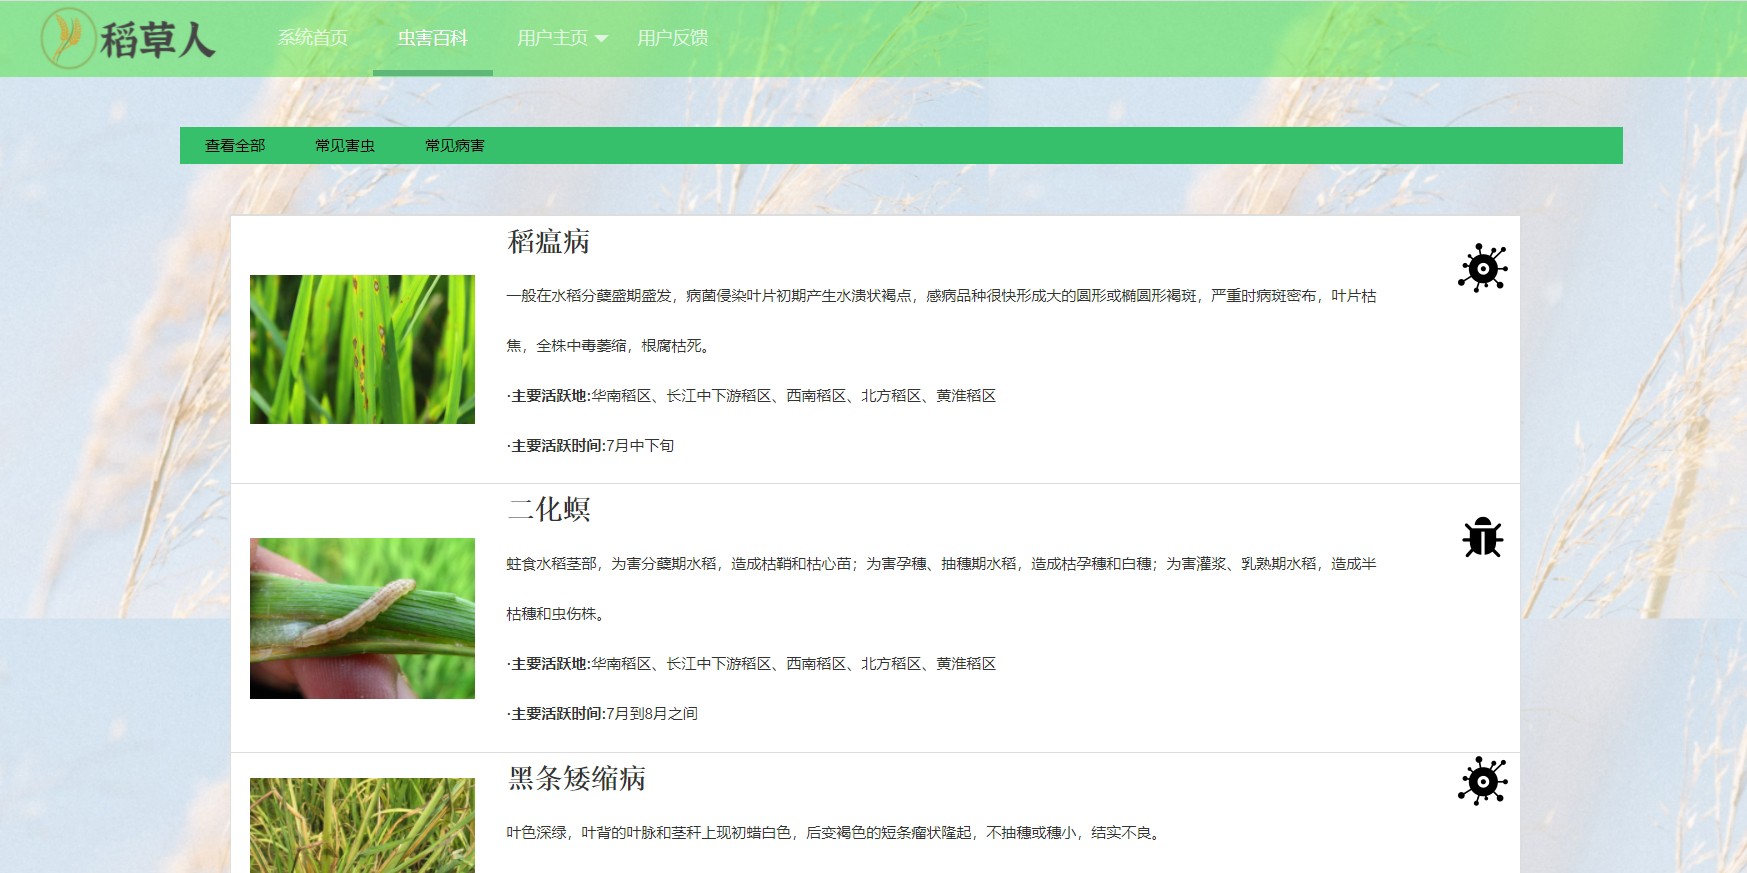This screenshot has width=1747, height=873.
Task: Click the 稻草人 site title text
Action: (x=157, y=40)
